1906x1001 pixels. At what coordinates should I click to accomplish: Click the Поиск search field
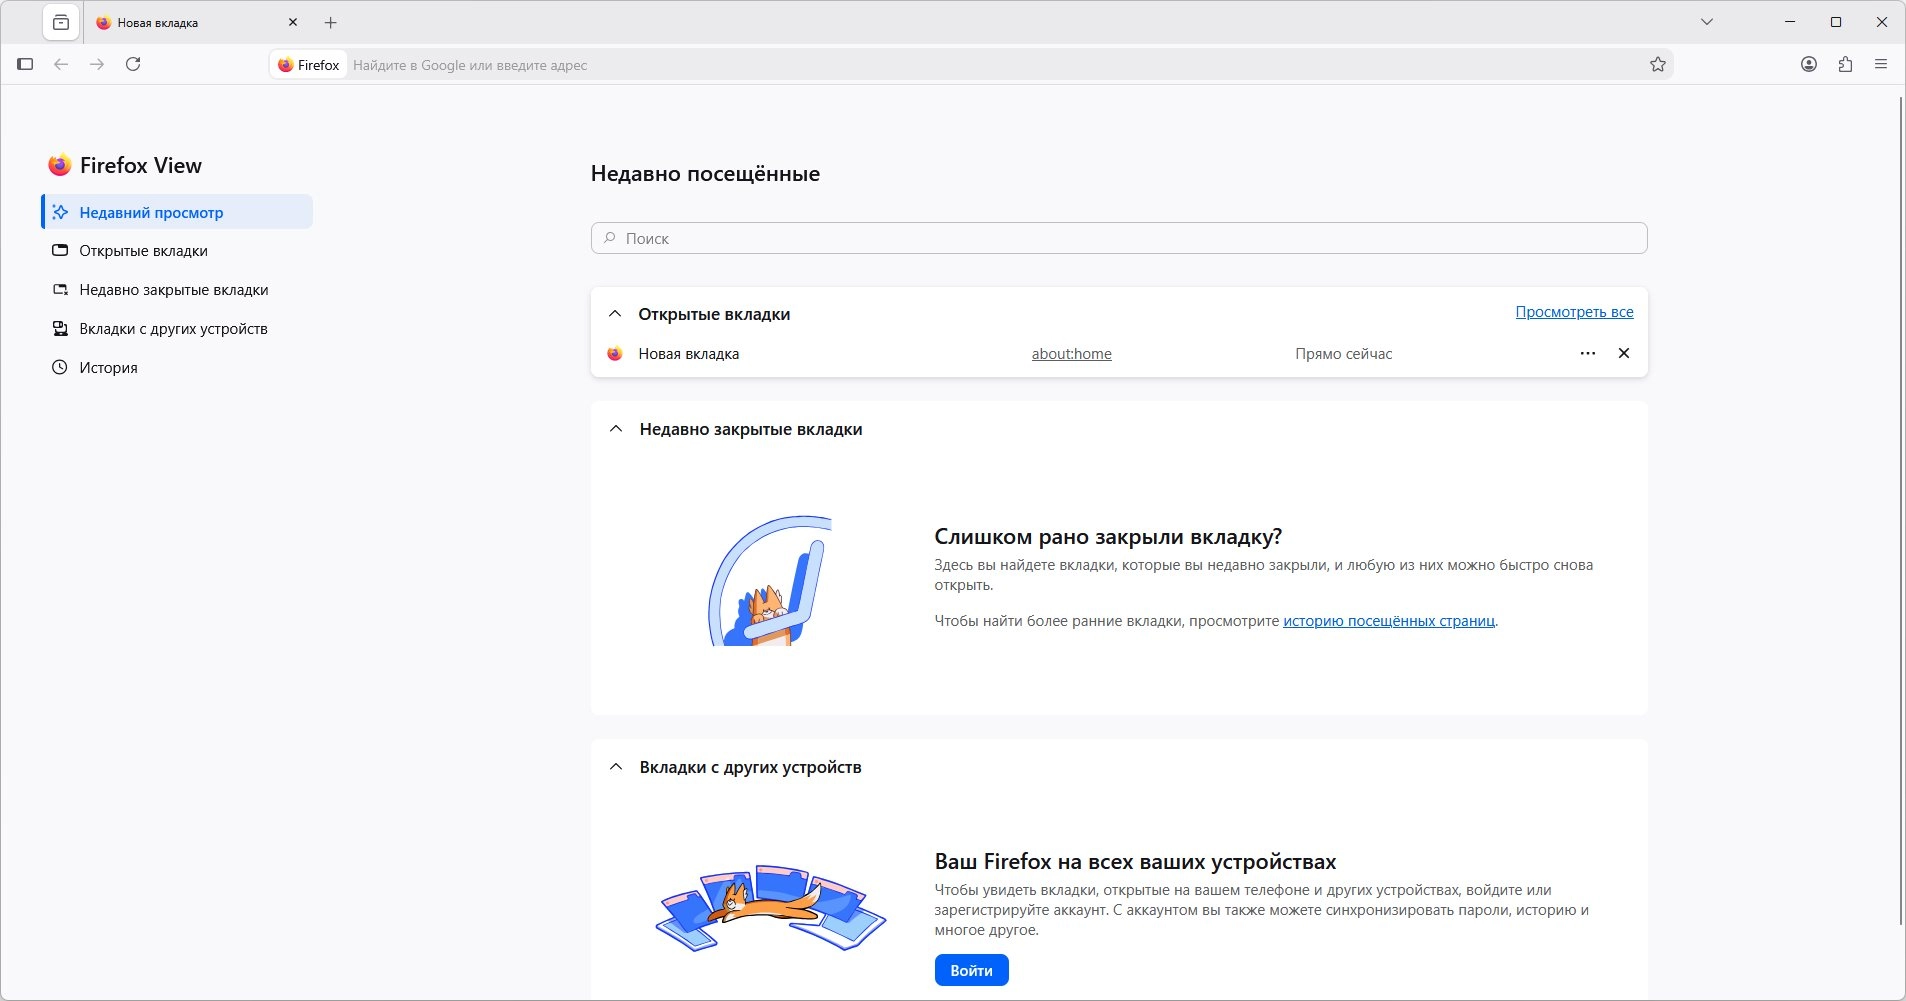(x=1119, y=238)
